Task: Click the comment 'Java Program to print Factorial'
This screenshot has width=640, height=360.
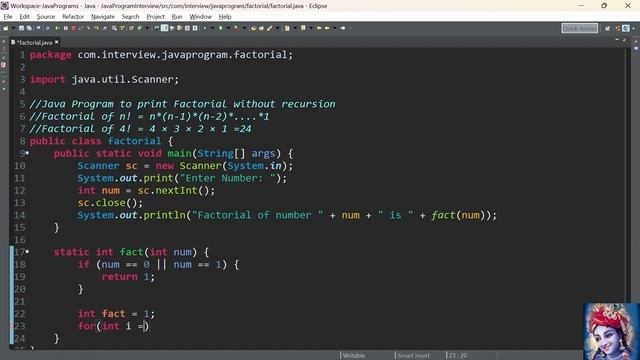Action: tap(134, 104)
